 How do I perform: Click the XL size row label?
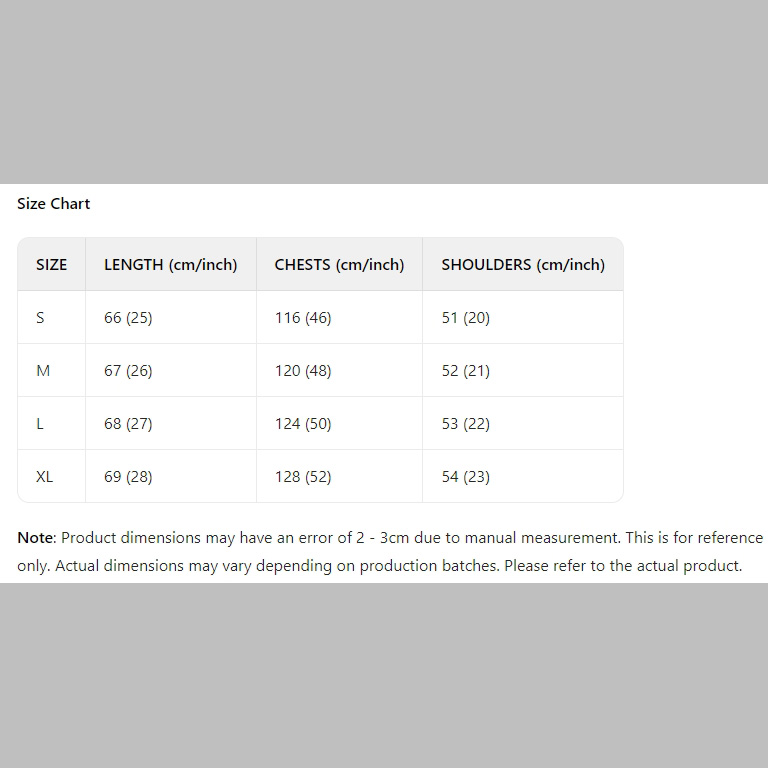(x=45, y=477)
